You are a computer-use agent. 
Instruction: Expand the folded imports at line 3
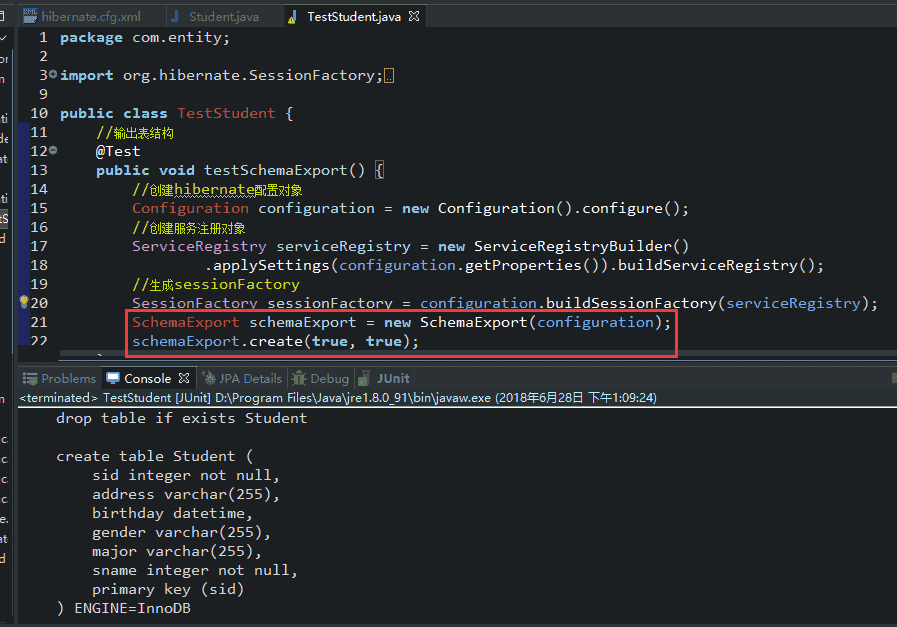tap(53, 75)
